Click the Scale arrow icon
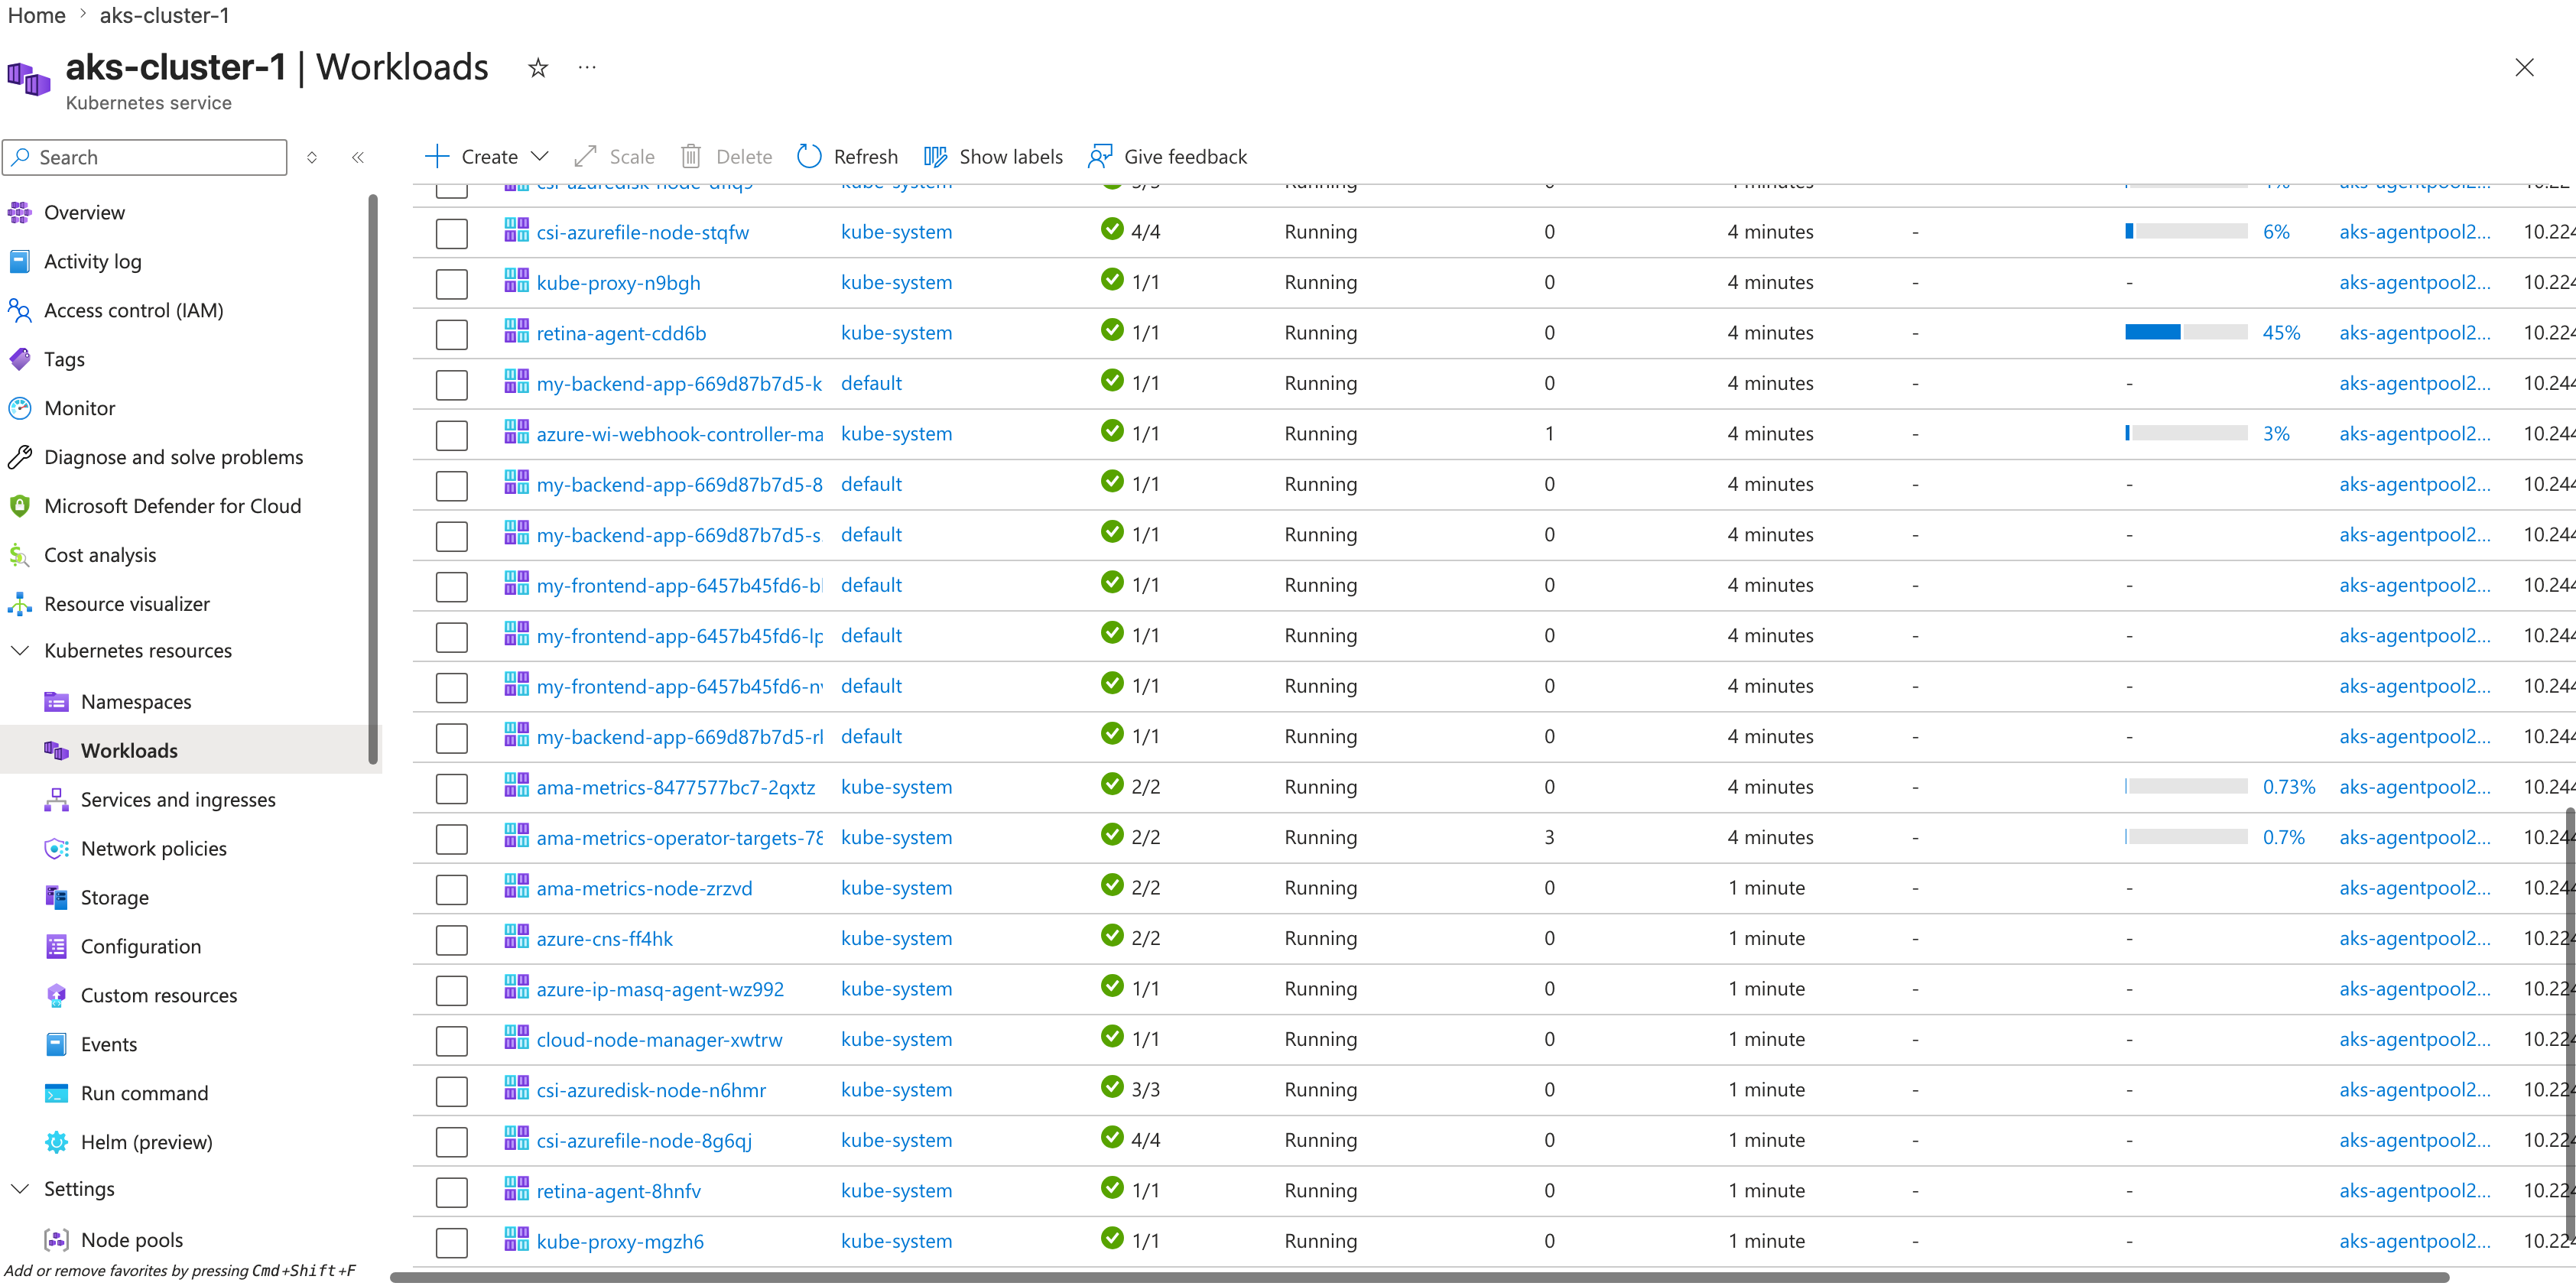 tap(585, 157)
